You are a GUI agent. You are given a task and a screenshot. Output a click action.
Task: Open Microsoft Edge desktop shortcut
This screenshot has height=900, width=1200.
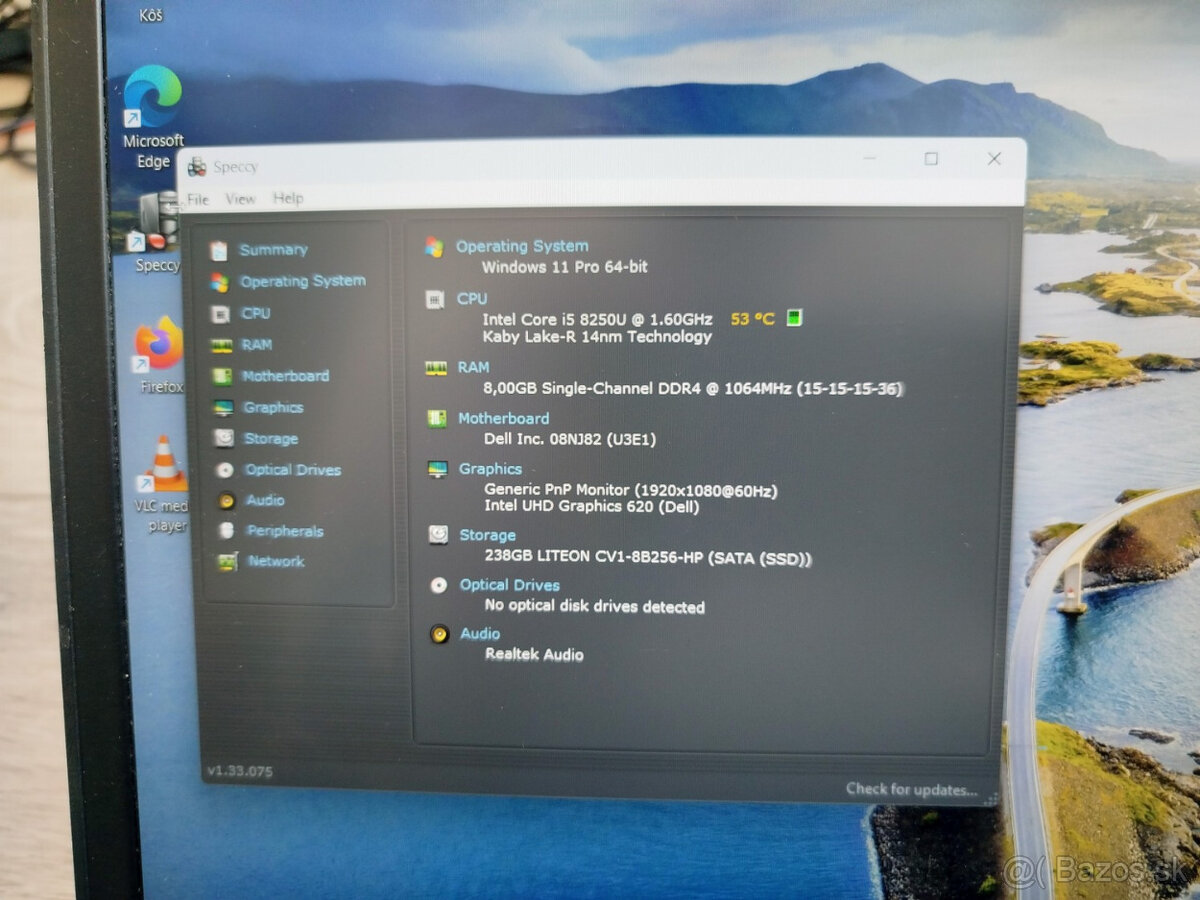[153, 98]
